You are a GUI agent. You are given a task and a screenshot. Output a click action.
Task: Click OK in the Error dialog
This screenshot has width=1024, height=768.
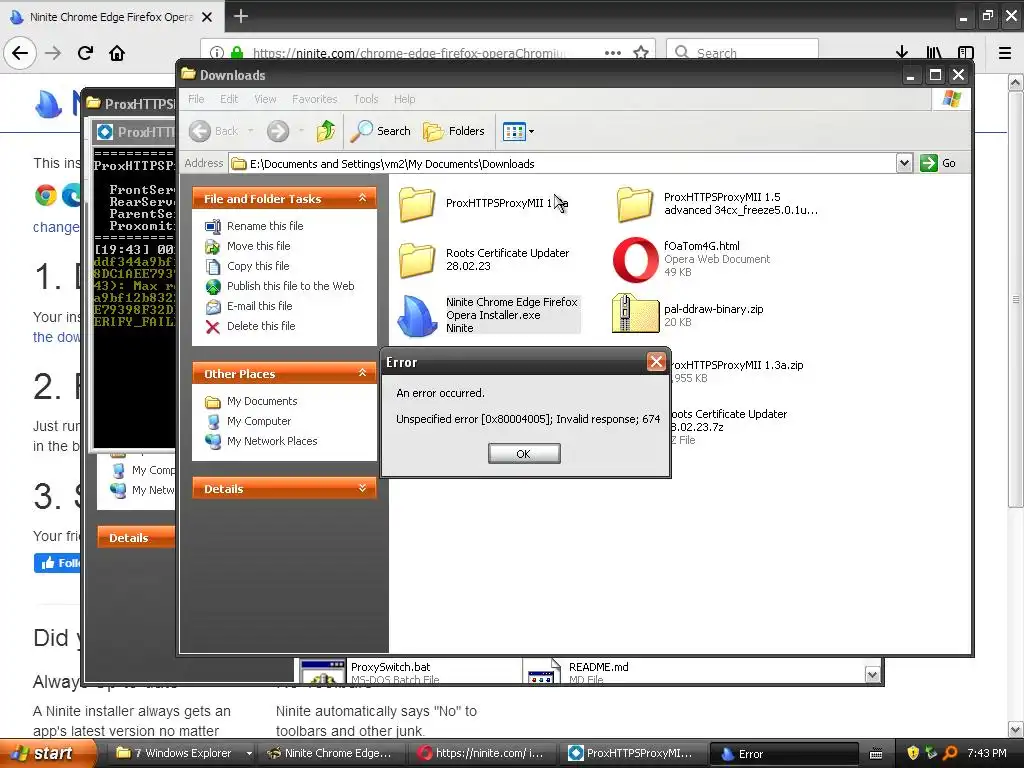pyautogui.click(x=524, y=453)
